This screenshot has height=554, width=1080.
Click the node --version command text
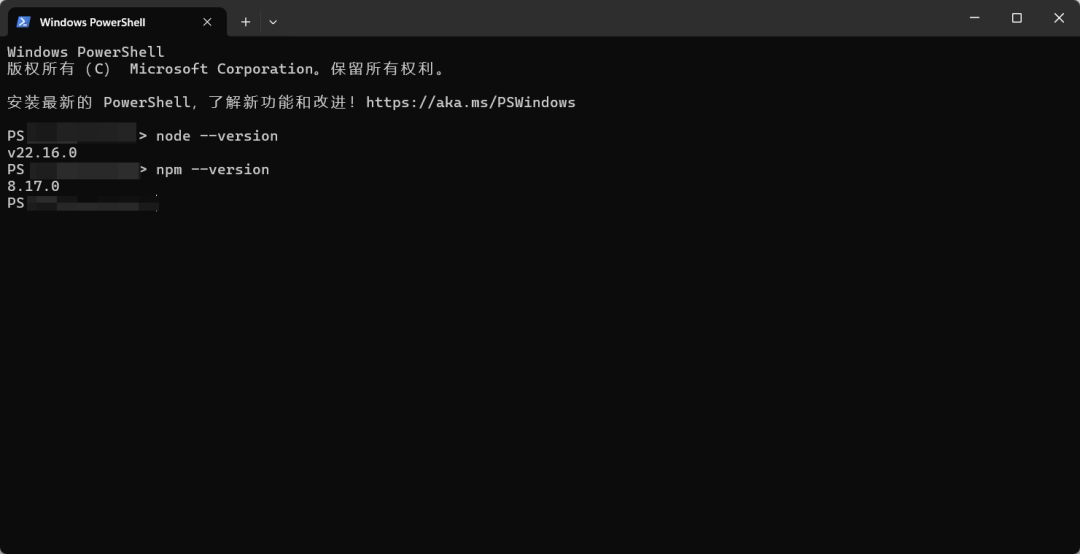(217, 136)
